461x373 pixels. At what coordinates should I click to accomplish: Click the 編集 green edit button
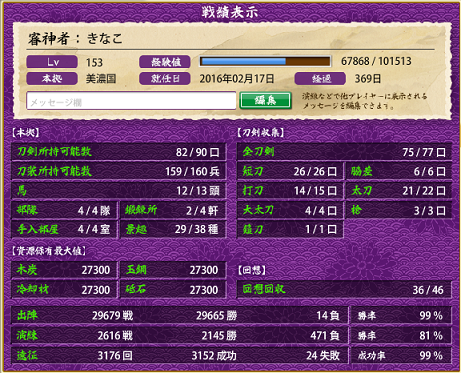265,100
